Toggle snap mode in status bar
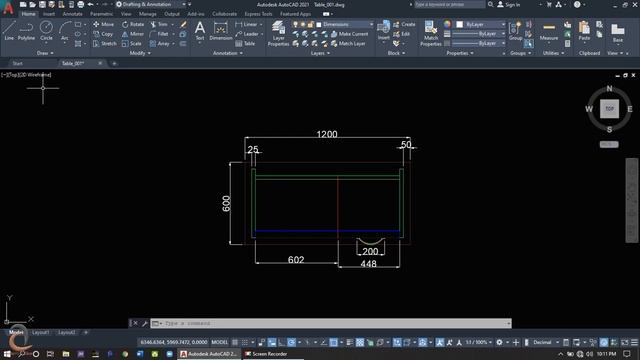640x360 pixels. (x=244, y=342)
